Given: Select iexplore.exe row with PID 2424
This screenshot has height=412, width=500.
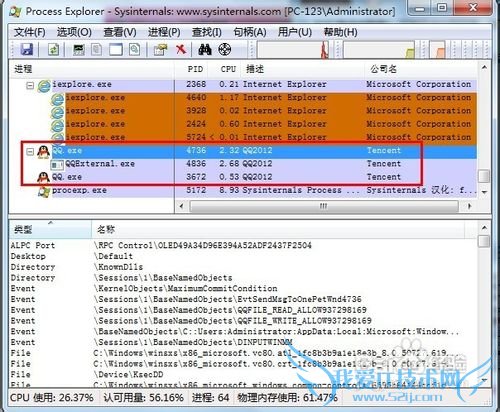Looking at the screenshot, I should point(243,124).
